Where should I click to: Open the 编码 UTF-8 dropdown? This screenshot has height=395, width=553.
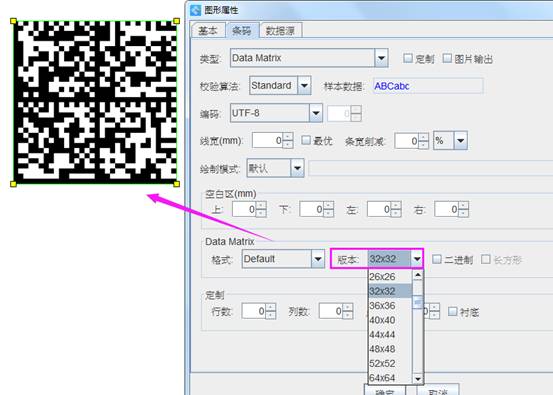click(316, 113)
